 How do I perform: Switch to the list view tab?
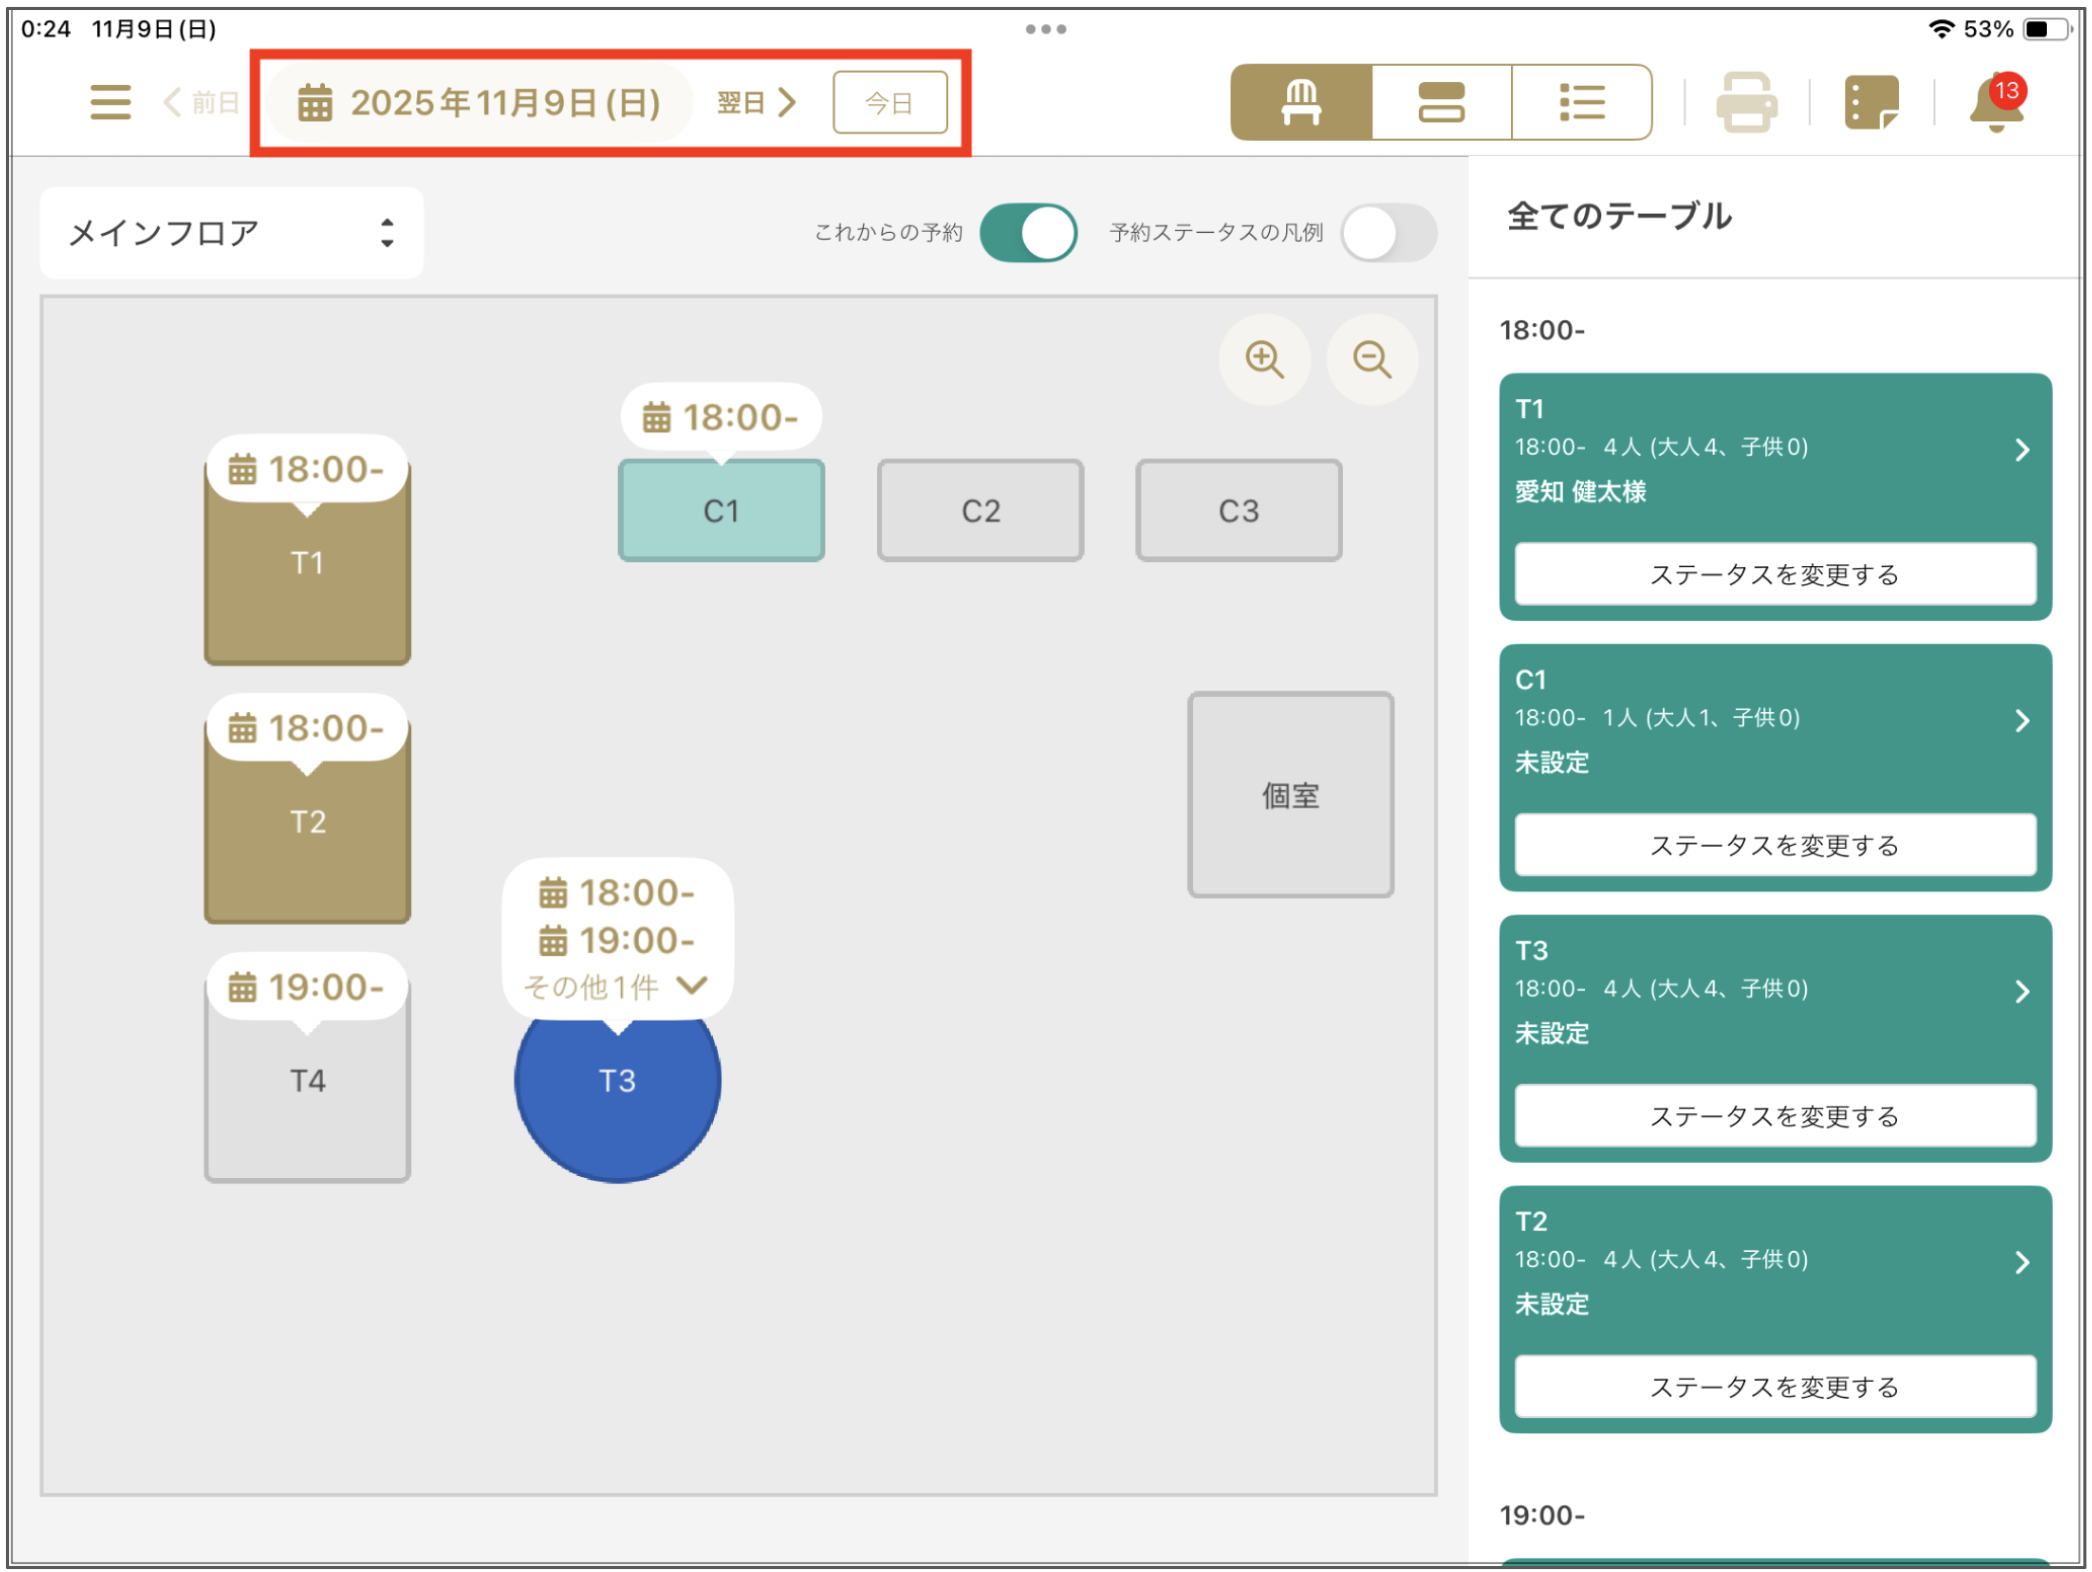[1581, 102]
